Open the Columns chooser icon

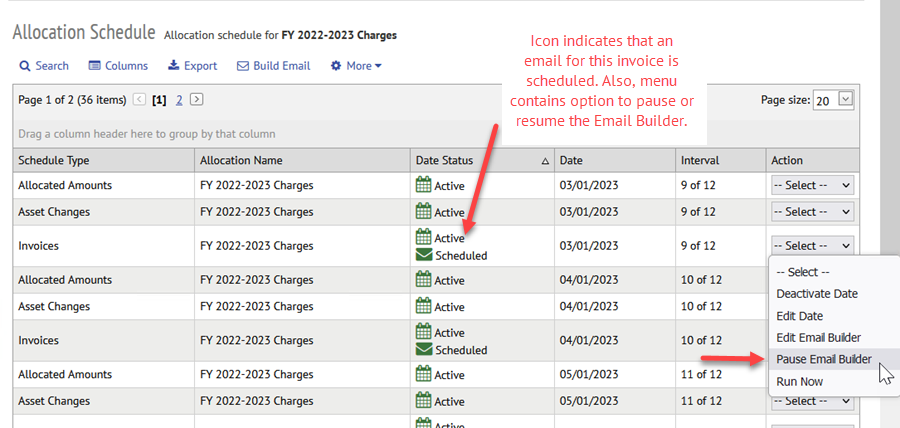(95, 66)
